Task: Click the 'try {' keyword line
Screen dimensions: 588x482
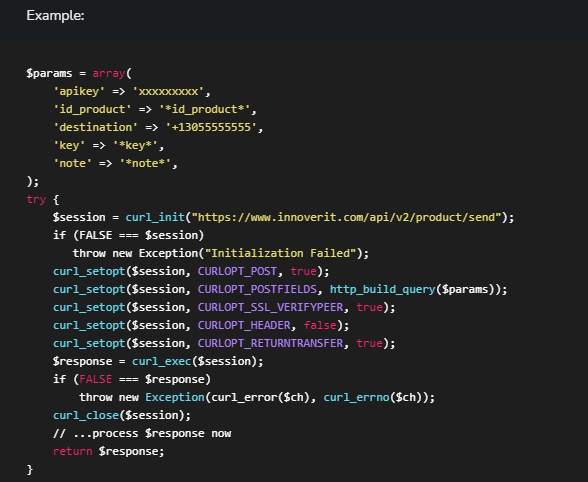Action: [x=43, y=199]
